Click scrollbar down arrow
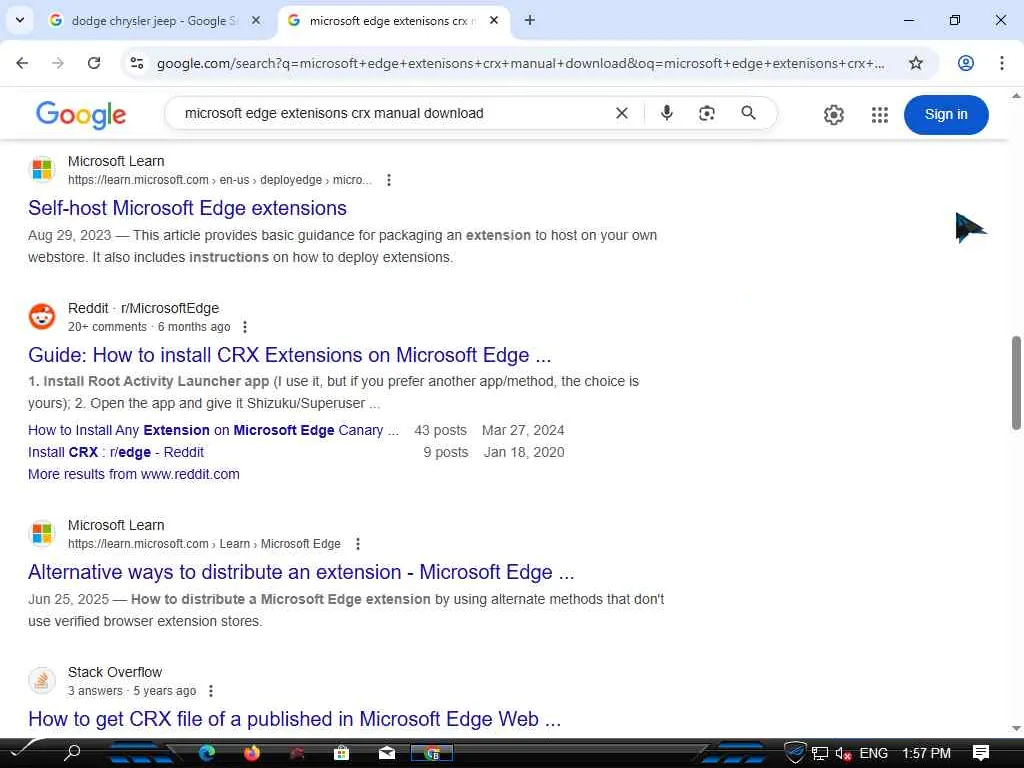 click(x=1016, y=728)
